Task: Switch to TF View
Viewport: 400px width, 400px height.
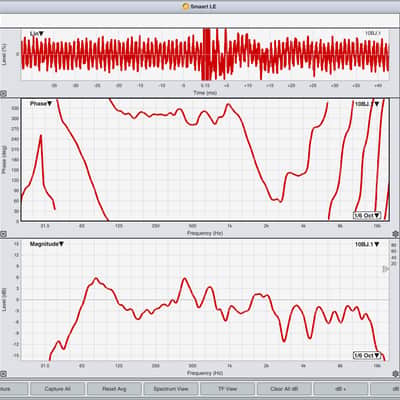Action: click(x=227, y=389)
